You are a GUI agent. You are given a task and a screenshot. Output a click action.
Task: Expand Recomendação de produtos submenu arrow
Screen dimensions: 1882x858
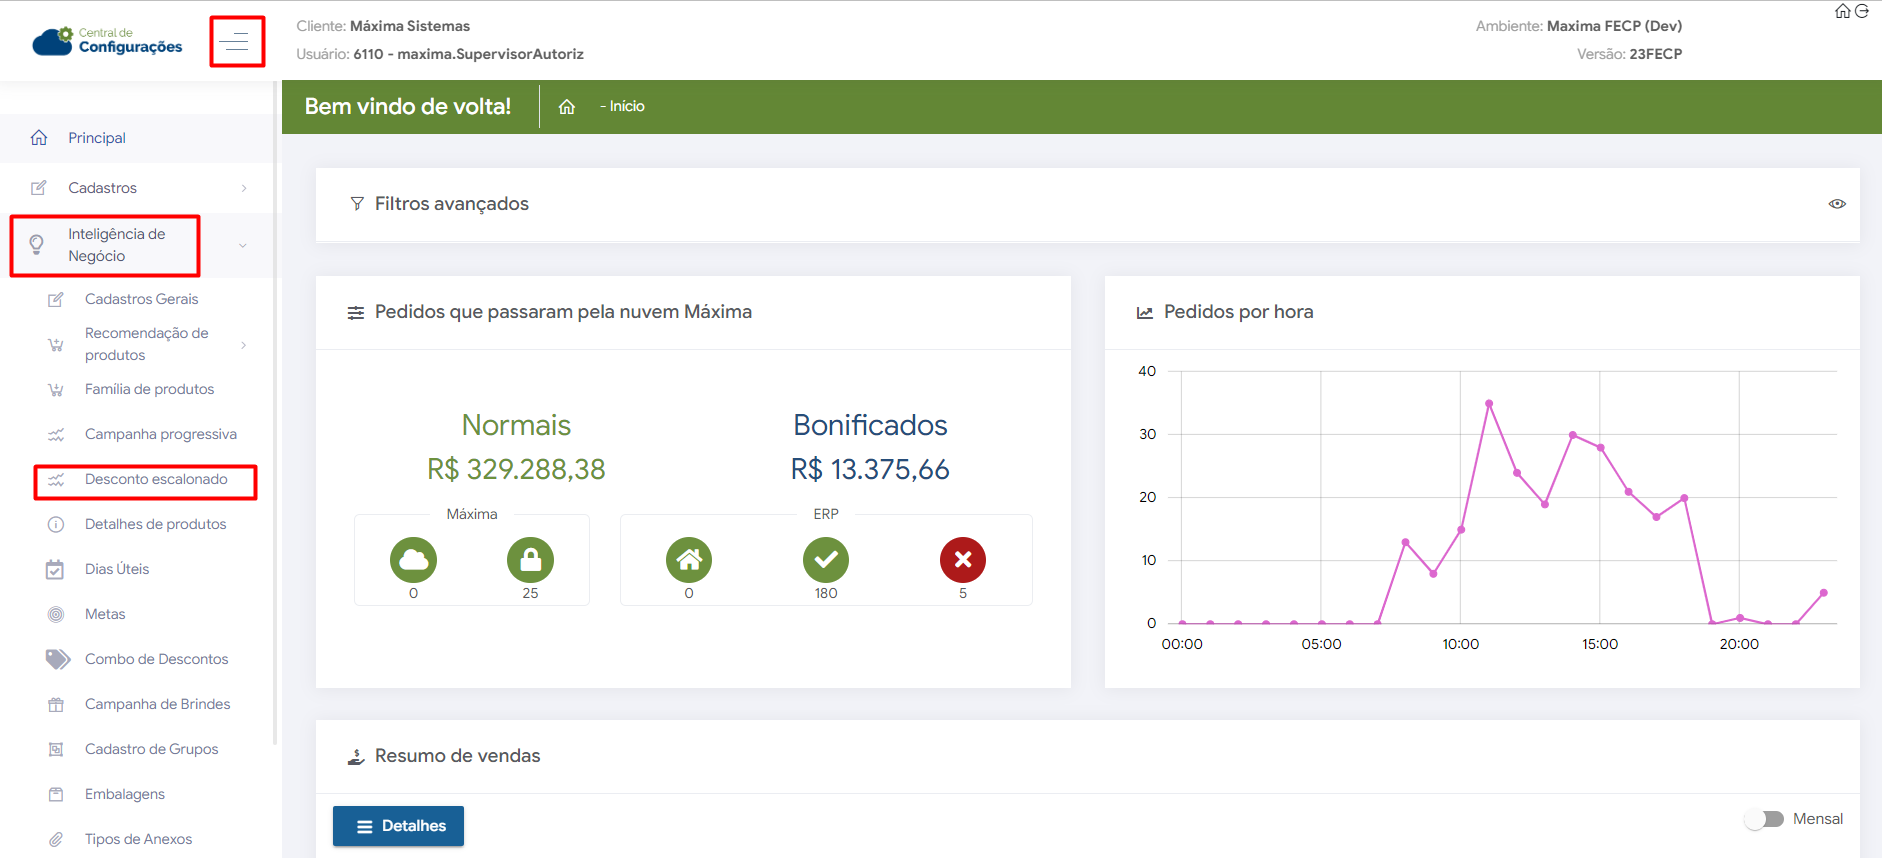pos(244,345)
